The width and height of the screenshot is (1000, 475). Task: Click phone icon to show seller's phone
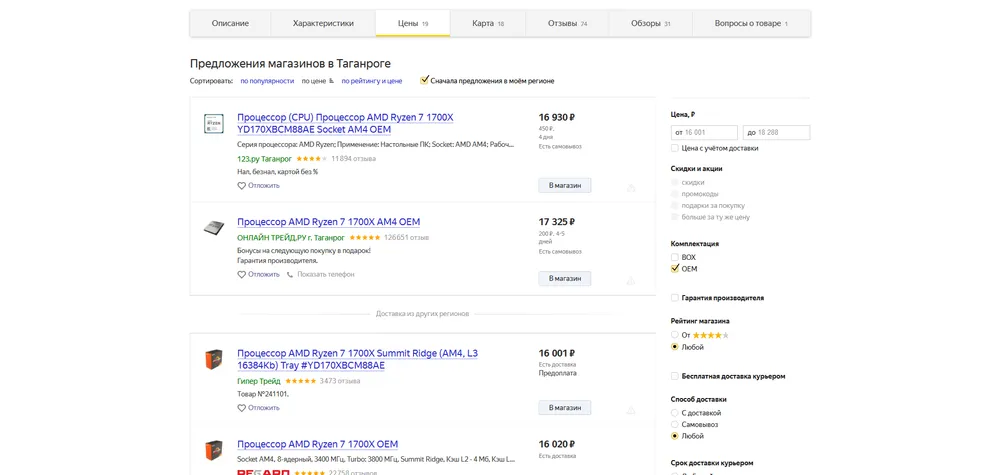click(290, 274)
